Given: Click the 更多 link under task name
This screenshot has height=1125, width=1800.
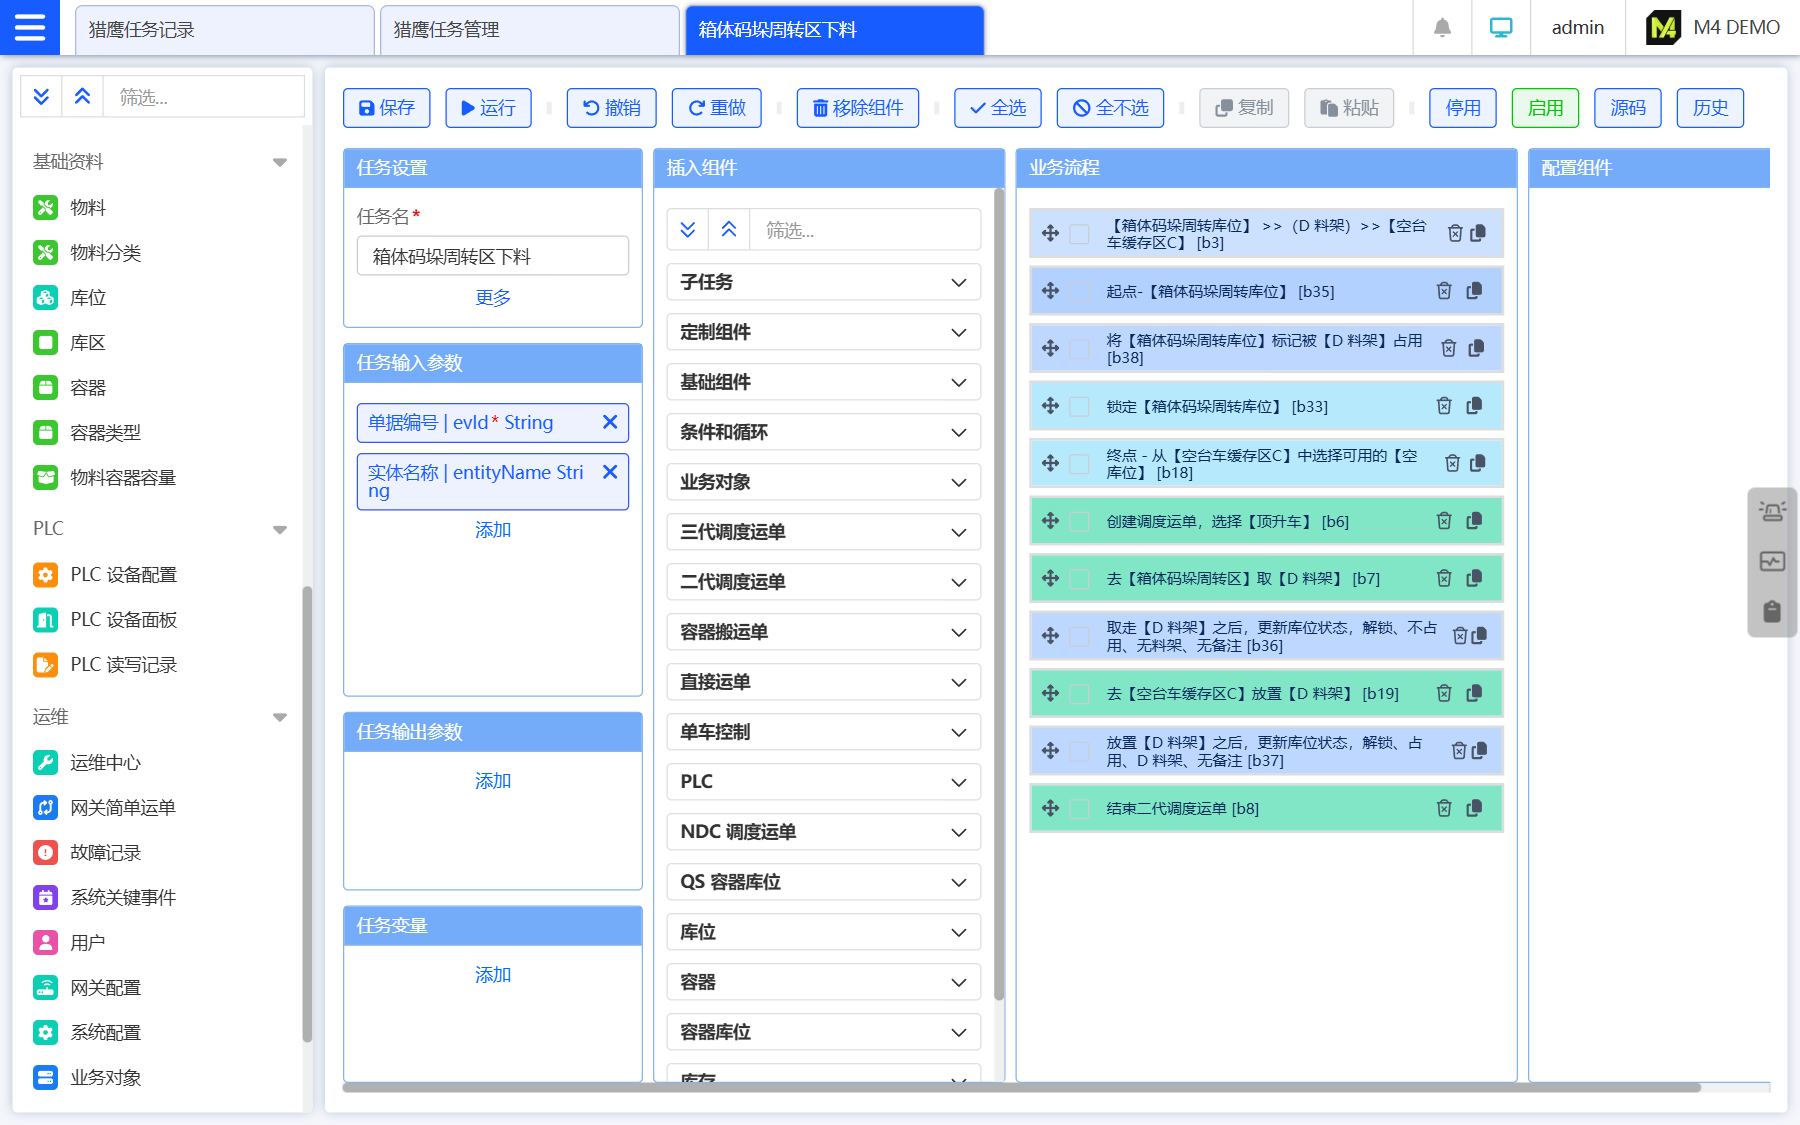Looking at the screenshot, I should click(493, 298).
